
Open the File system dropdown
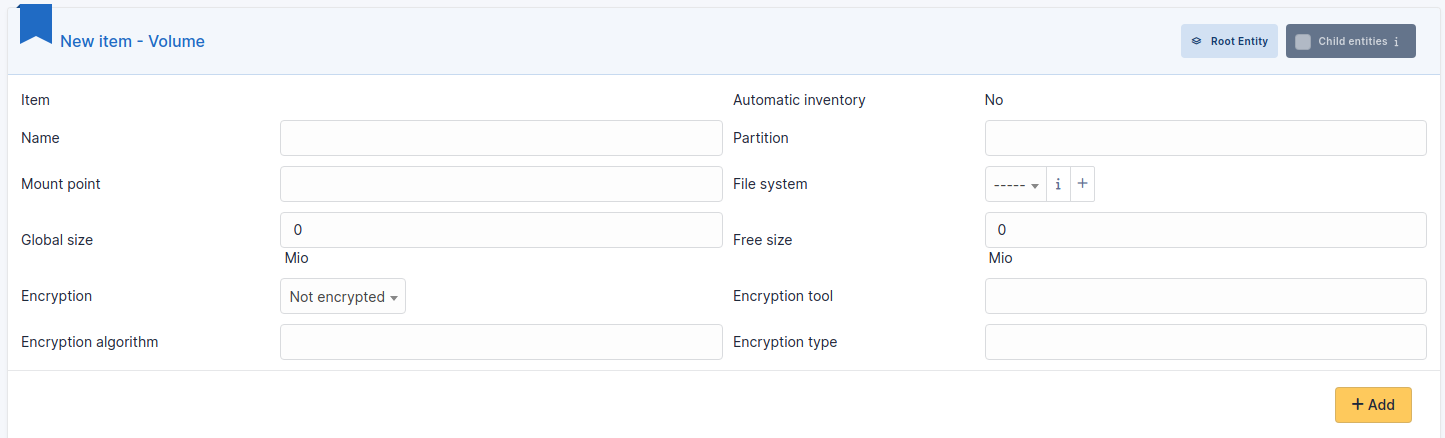tap(1016, 184)
